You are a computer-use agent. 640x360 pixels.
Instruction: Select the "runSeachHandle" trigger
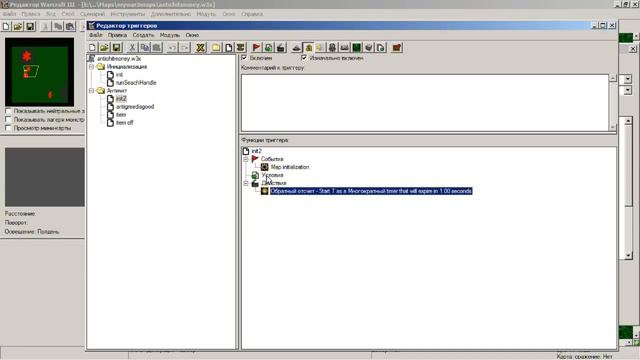(x=136, y=83)
